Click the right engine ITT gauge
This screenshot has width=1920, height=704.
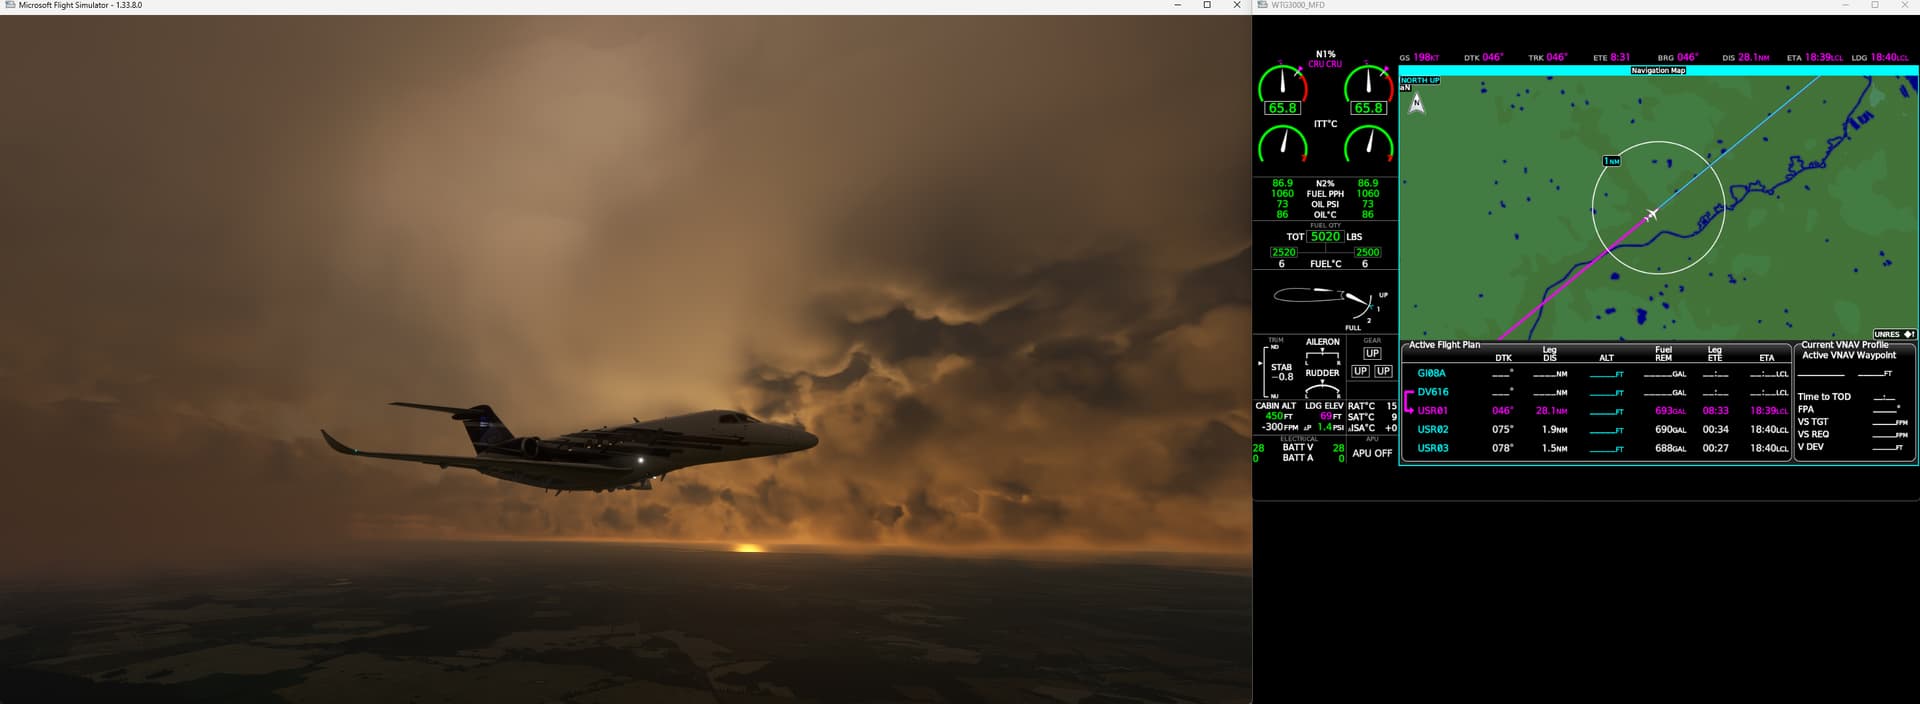pyautogui.click(x=1368, y=146)
